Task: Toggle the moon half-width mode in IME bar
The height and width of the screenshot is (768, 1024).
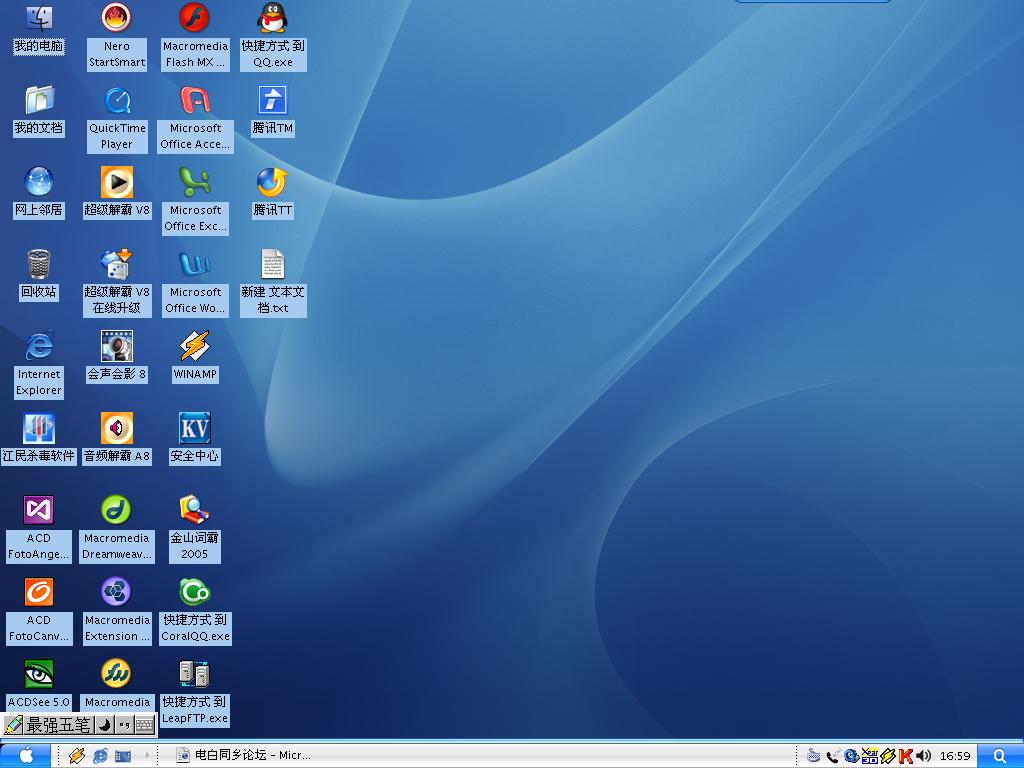Action: [x=104, y=725]
